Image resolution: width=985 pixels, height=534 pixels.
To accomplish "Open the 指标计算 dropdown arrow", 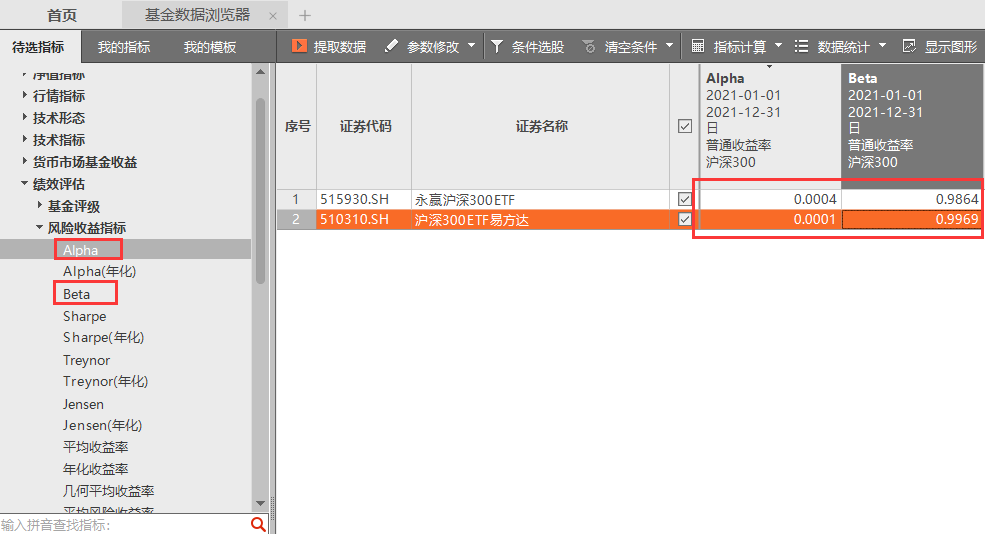I will pos(778,45).
